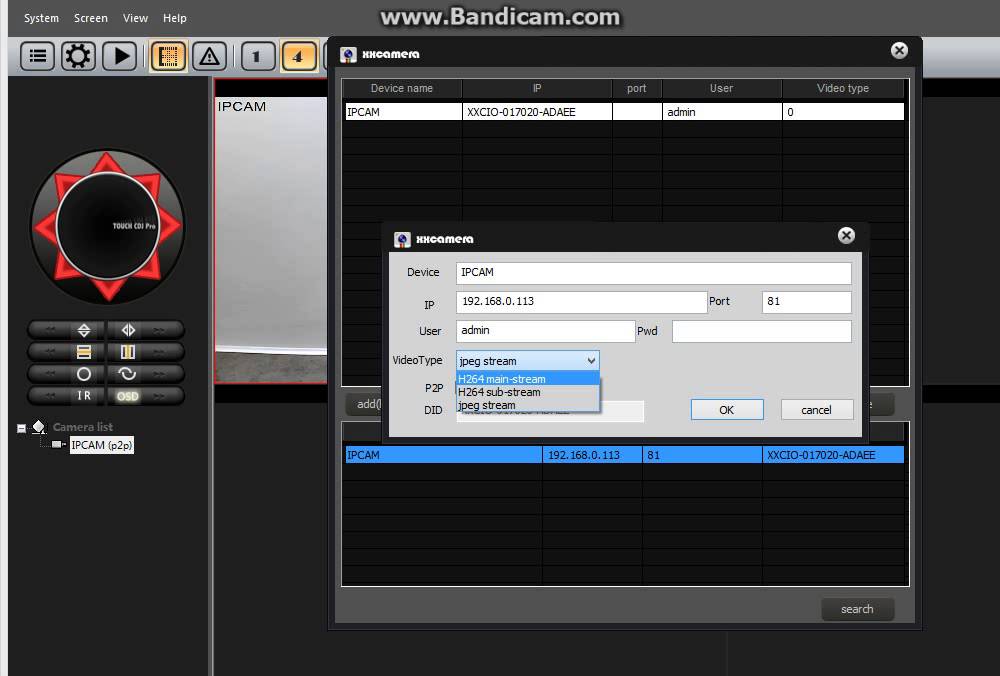This screenshot has height=676, width=1000.
Task: Click XXCIO-017020-ADAEE cell in upper table
Action: click(537, 112)
